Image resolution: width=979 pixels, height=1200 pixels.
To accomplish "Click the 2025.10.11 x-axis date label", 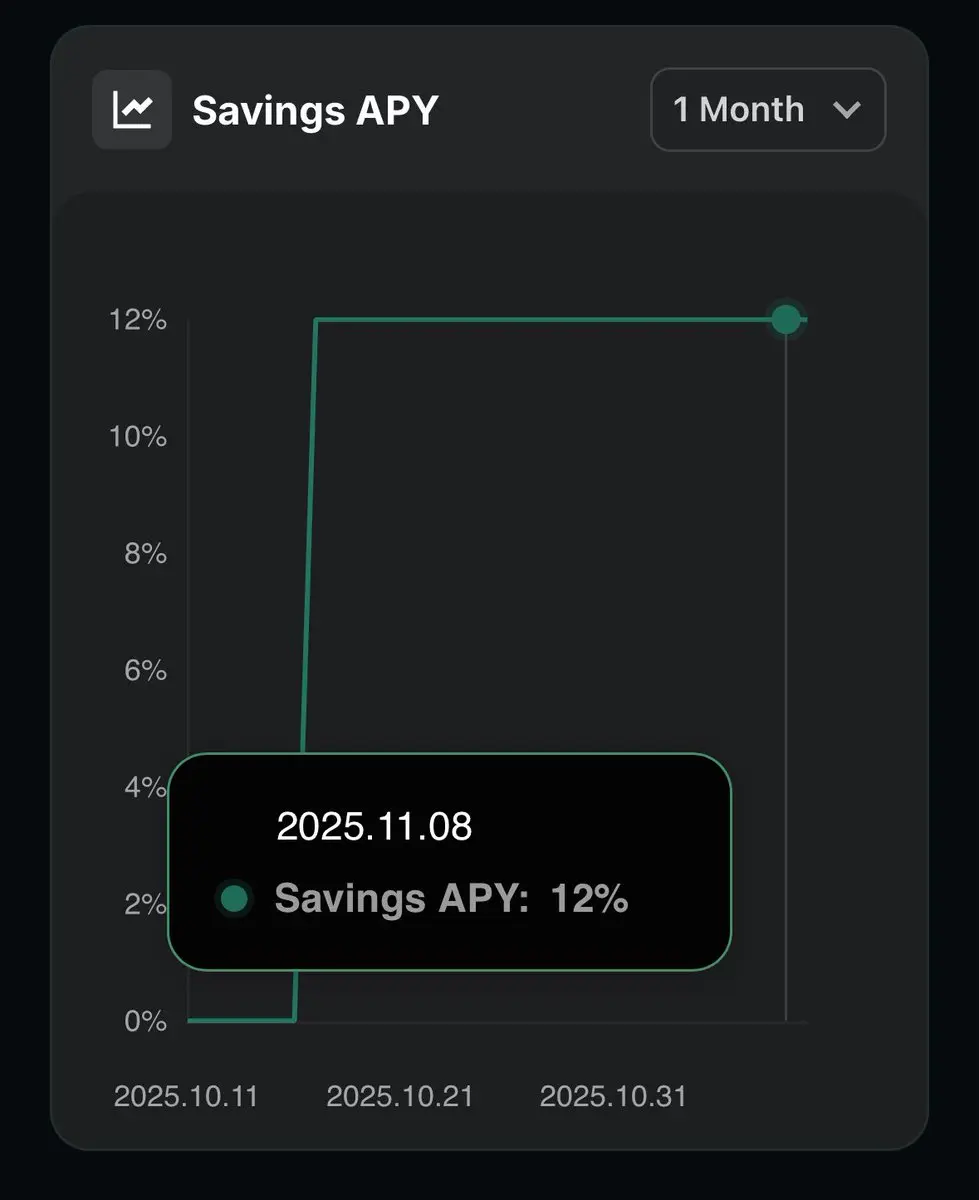I will click(186, 1096).
